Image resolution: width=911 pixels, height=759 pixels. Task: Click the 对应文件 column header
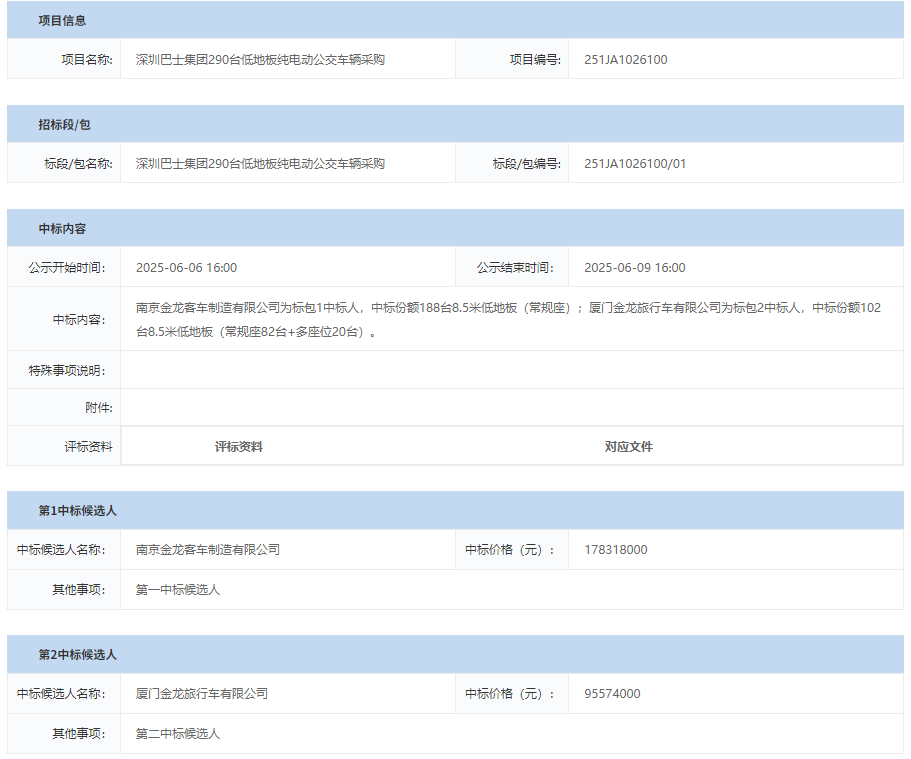pyautogui.click(x=629, y=447)
